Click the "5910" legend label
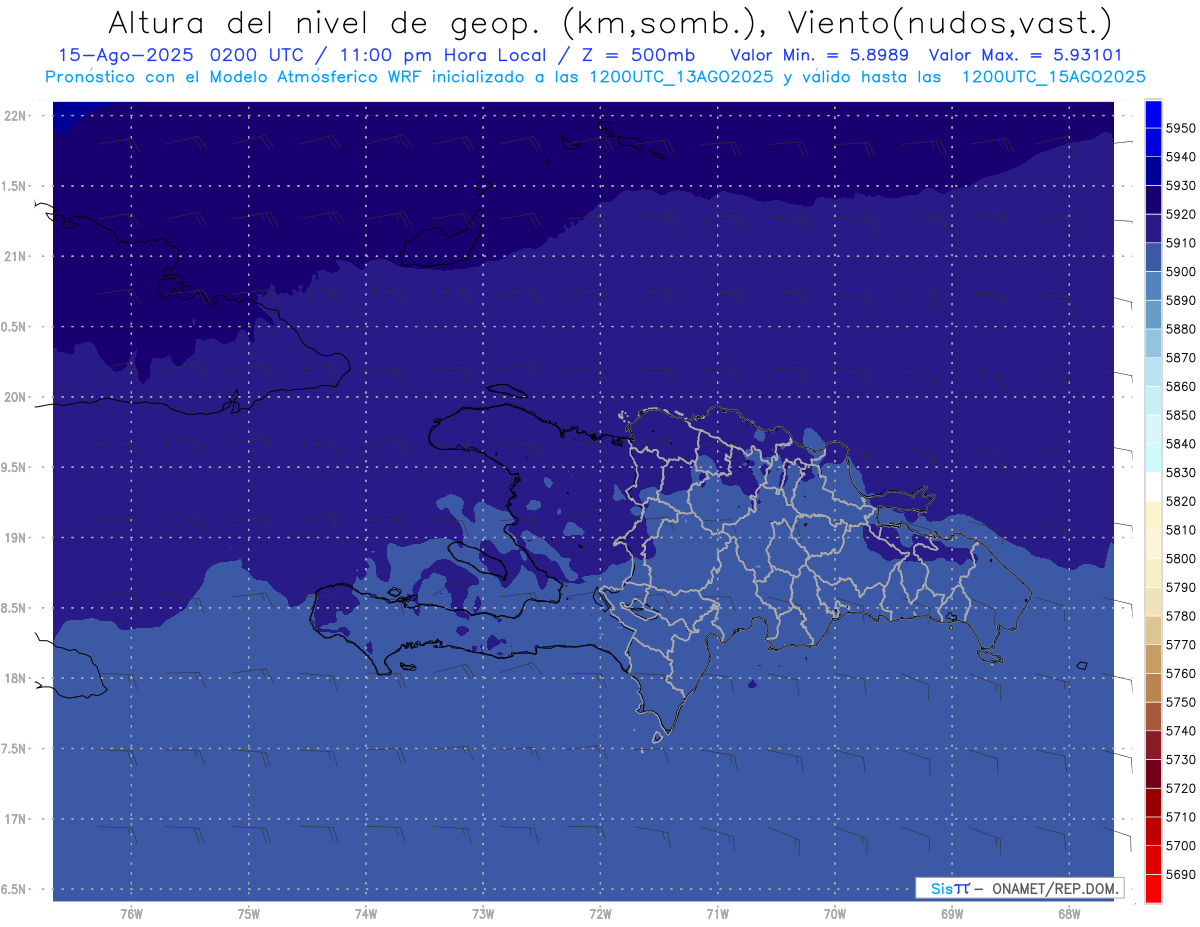This screenshot has width=1200, height=927. [1180, 243]
